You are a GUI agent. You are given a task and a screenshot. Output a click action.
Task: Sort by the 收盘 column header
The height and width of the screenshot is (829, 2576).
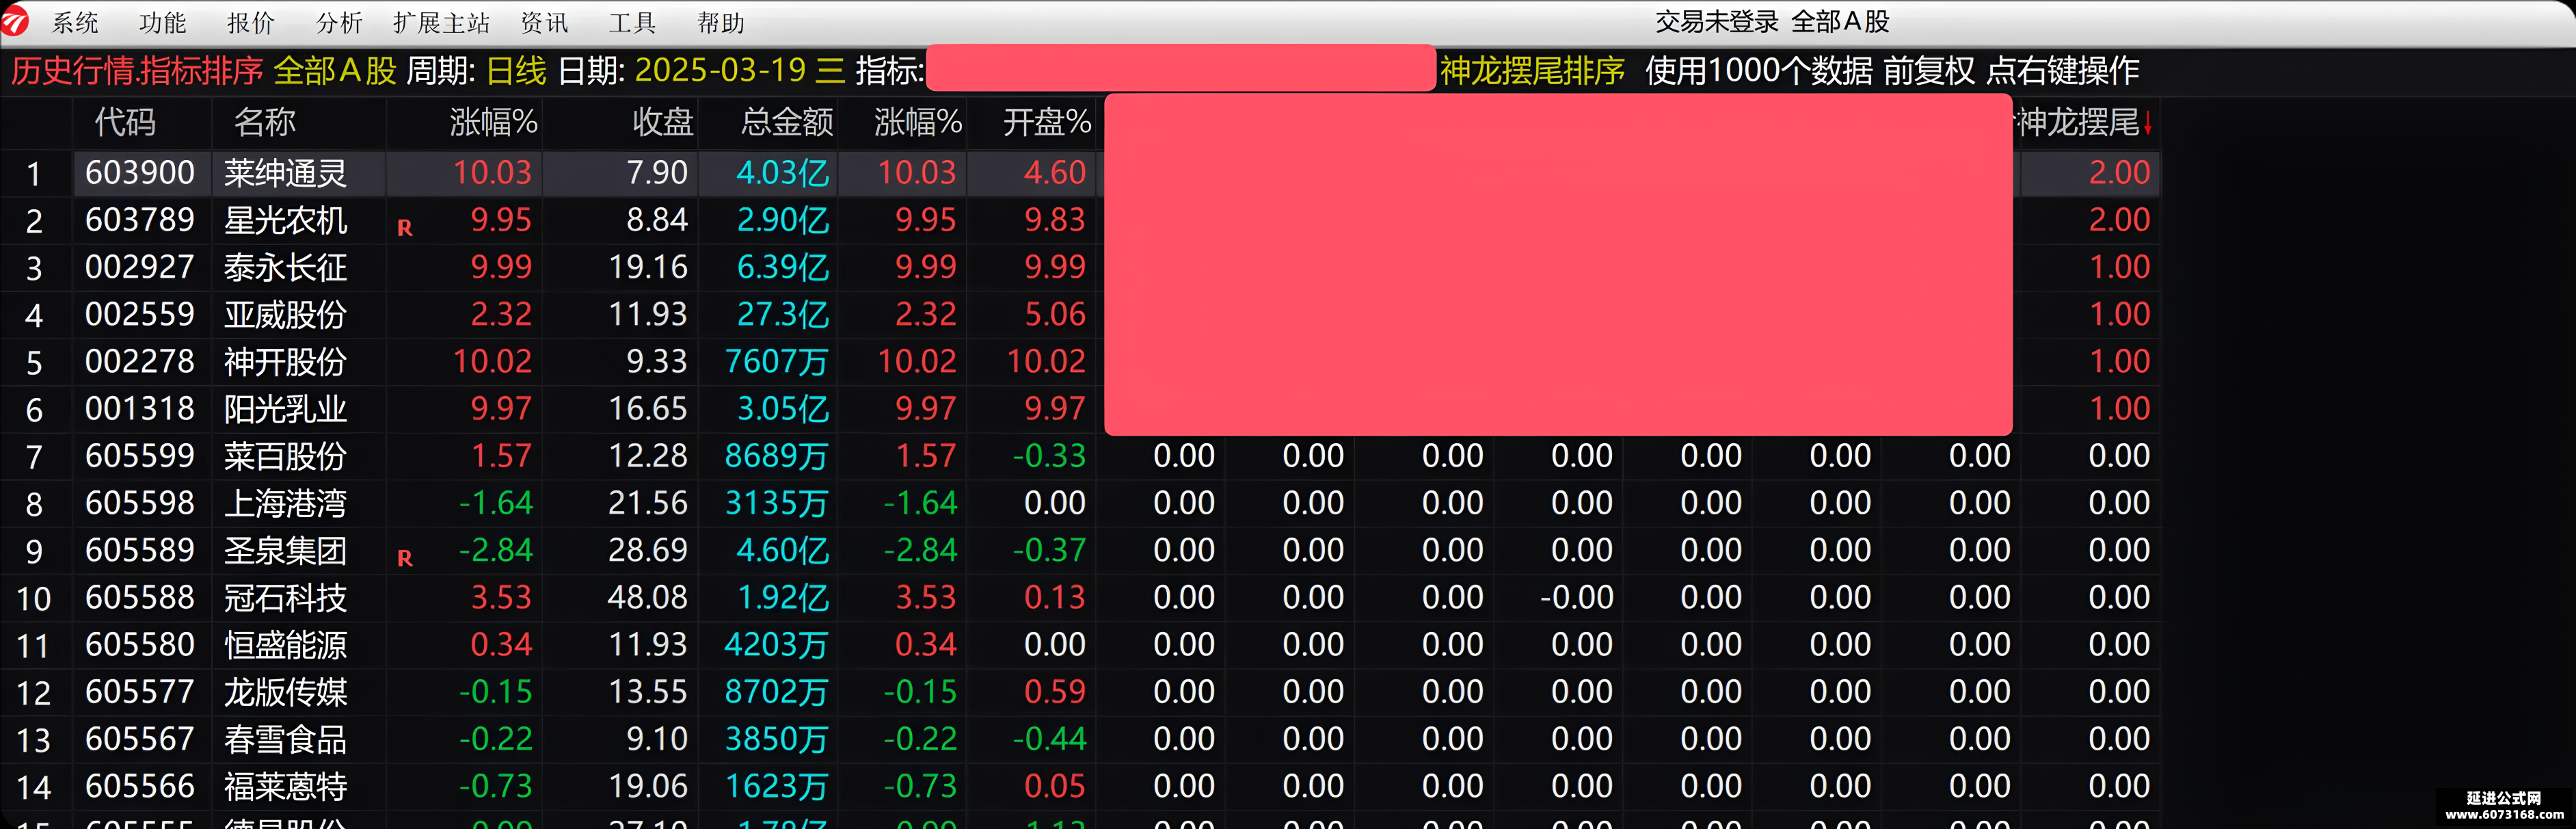[663, 122]
